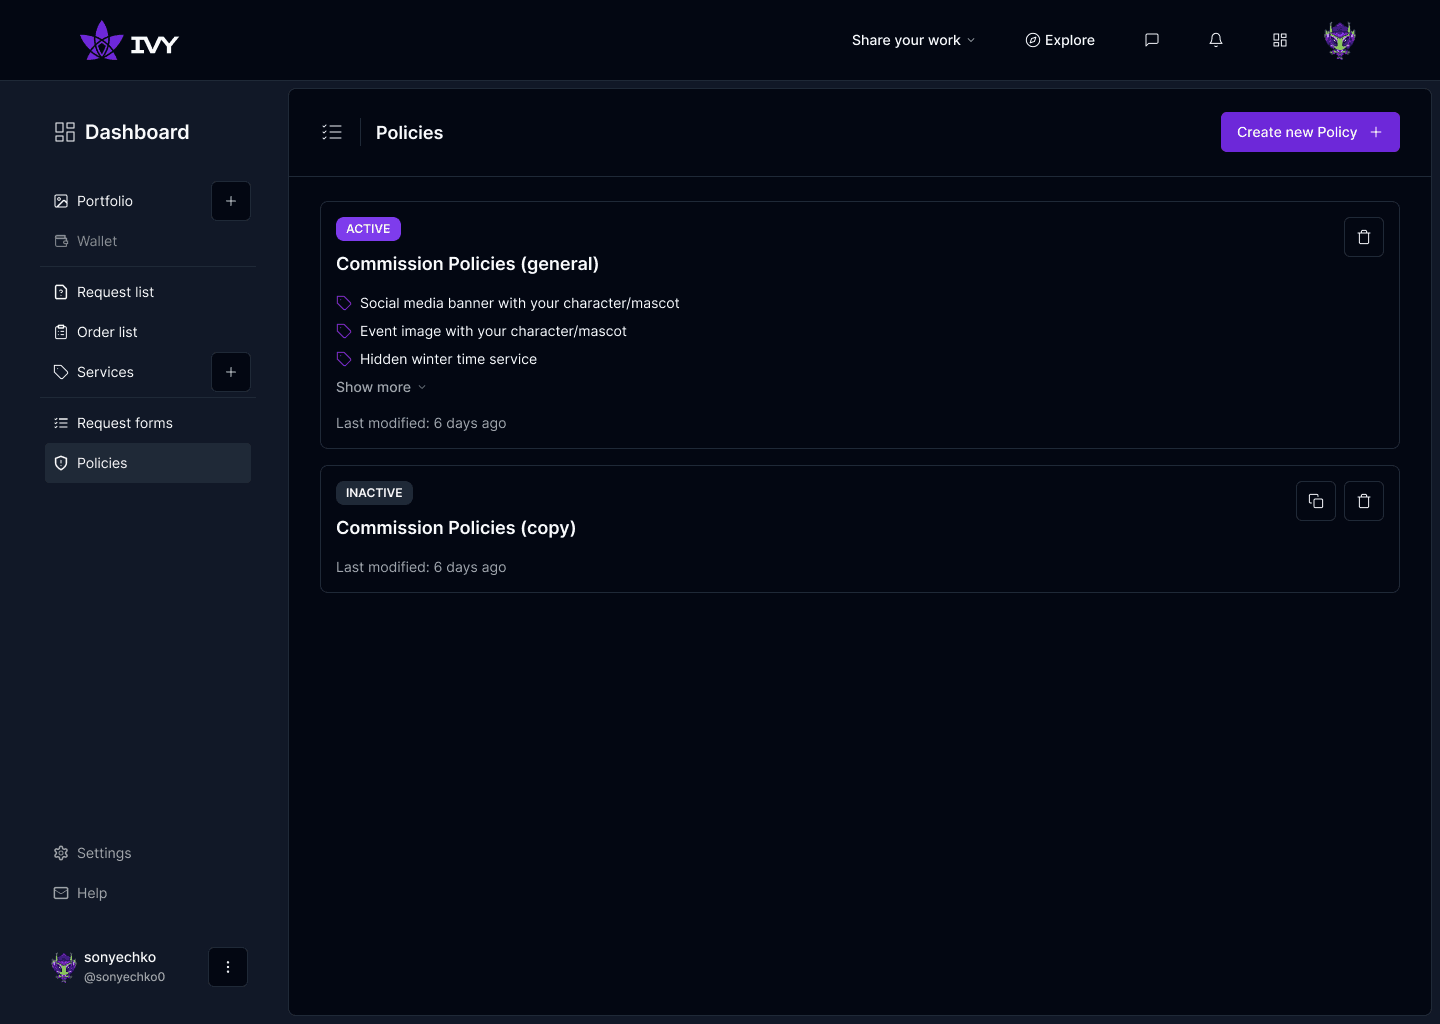
Task: Select Policies in the sidebar
Action: coord(148,463)
